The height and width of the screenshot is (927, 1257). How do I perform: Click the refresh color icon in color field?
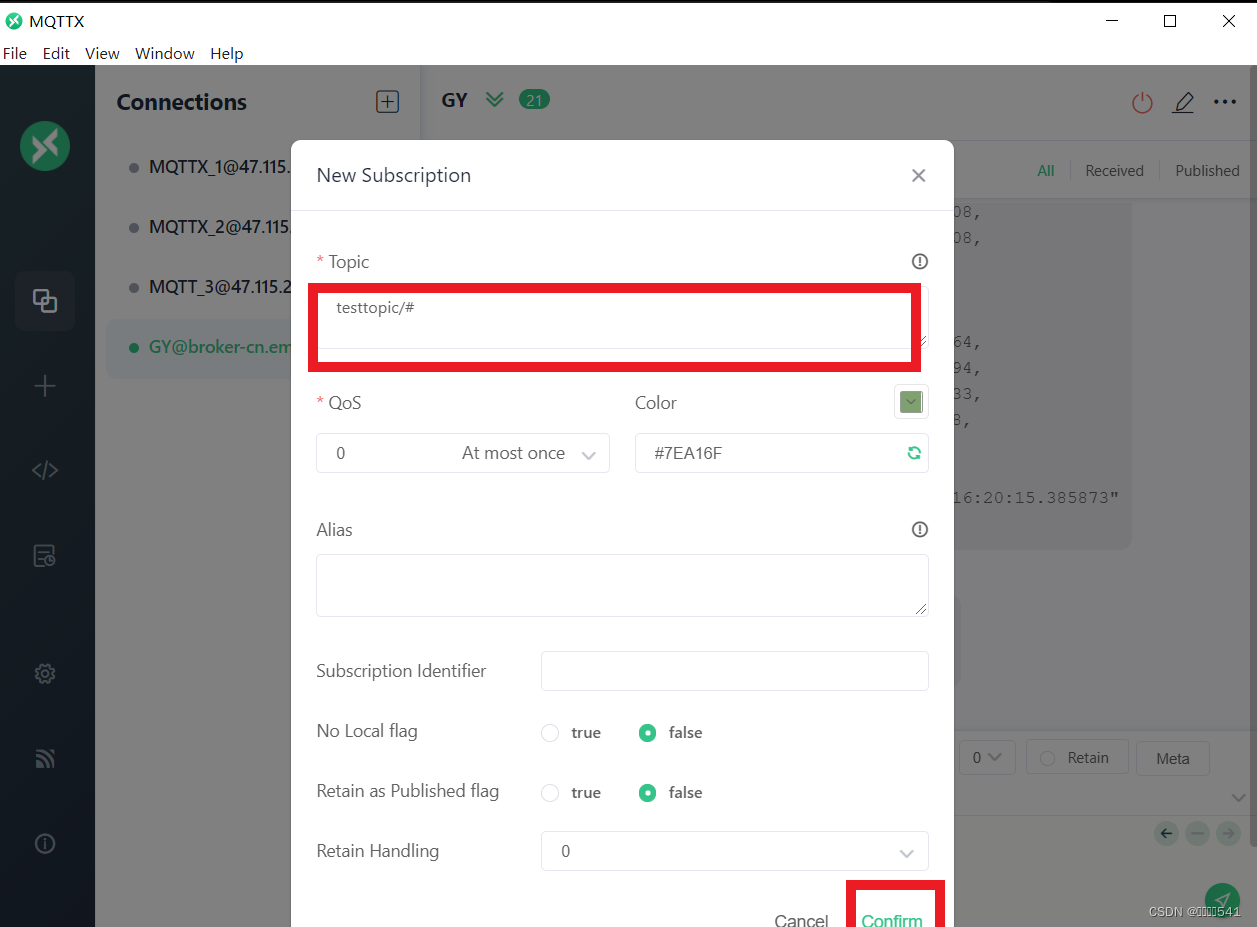(914, 453)
